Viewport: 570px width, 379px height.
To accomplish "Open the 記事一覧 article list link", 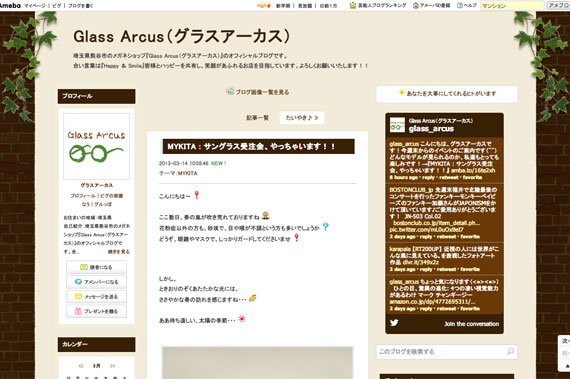I will [257, 118].
